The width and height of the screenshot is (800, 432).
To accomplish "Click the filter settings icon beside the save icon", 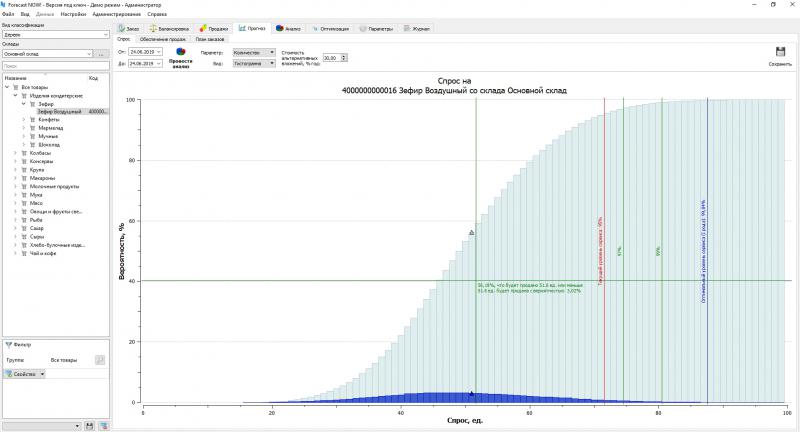I will click(x=102, y=426).
